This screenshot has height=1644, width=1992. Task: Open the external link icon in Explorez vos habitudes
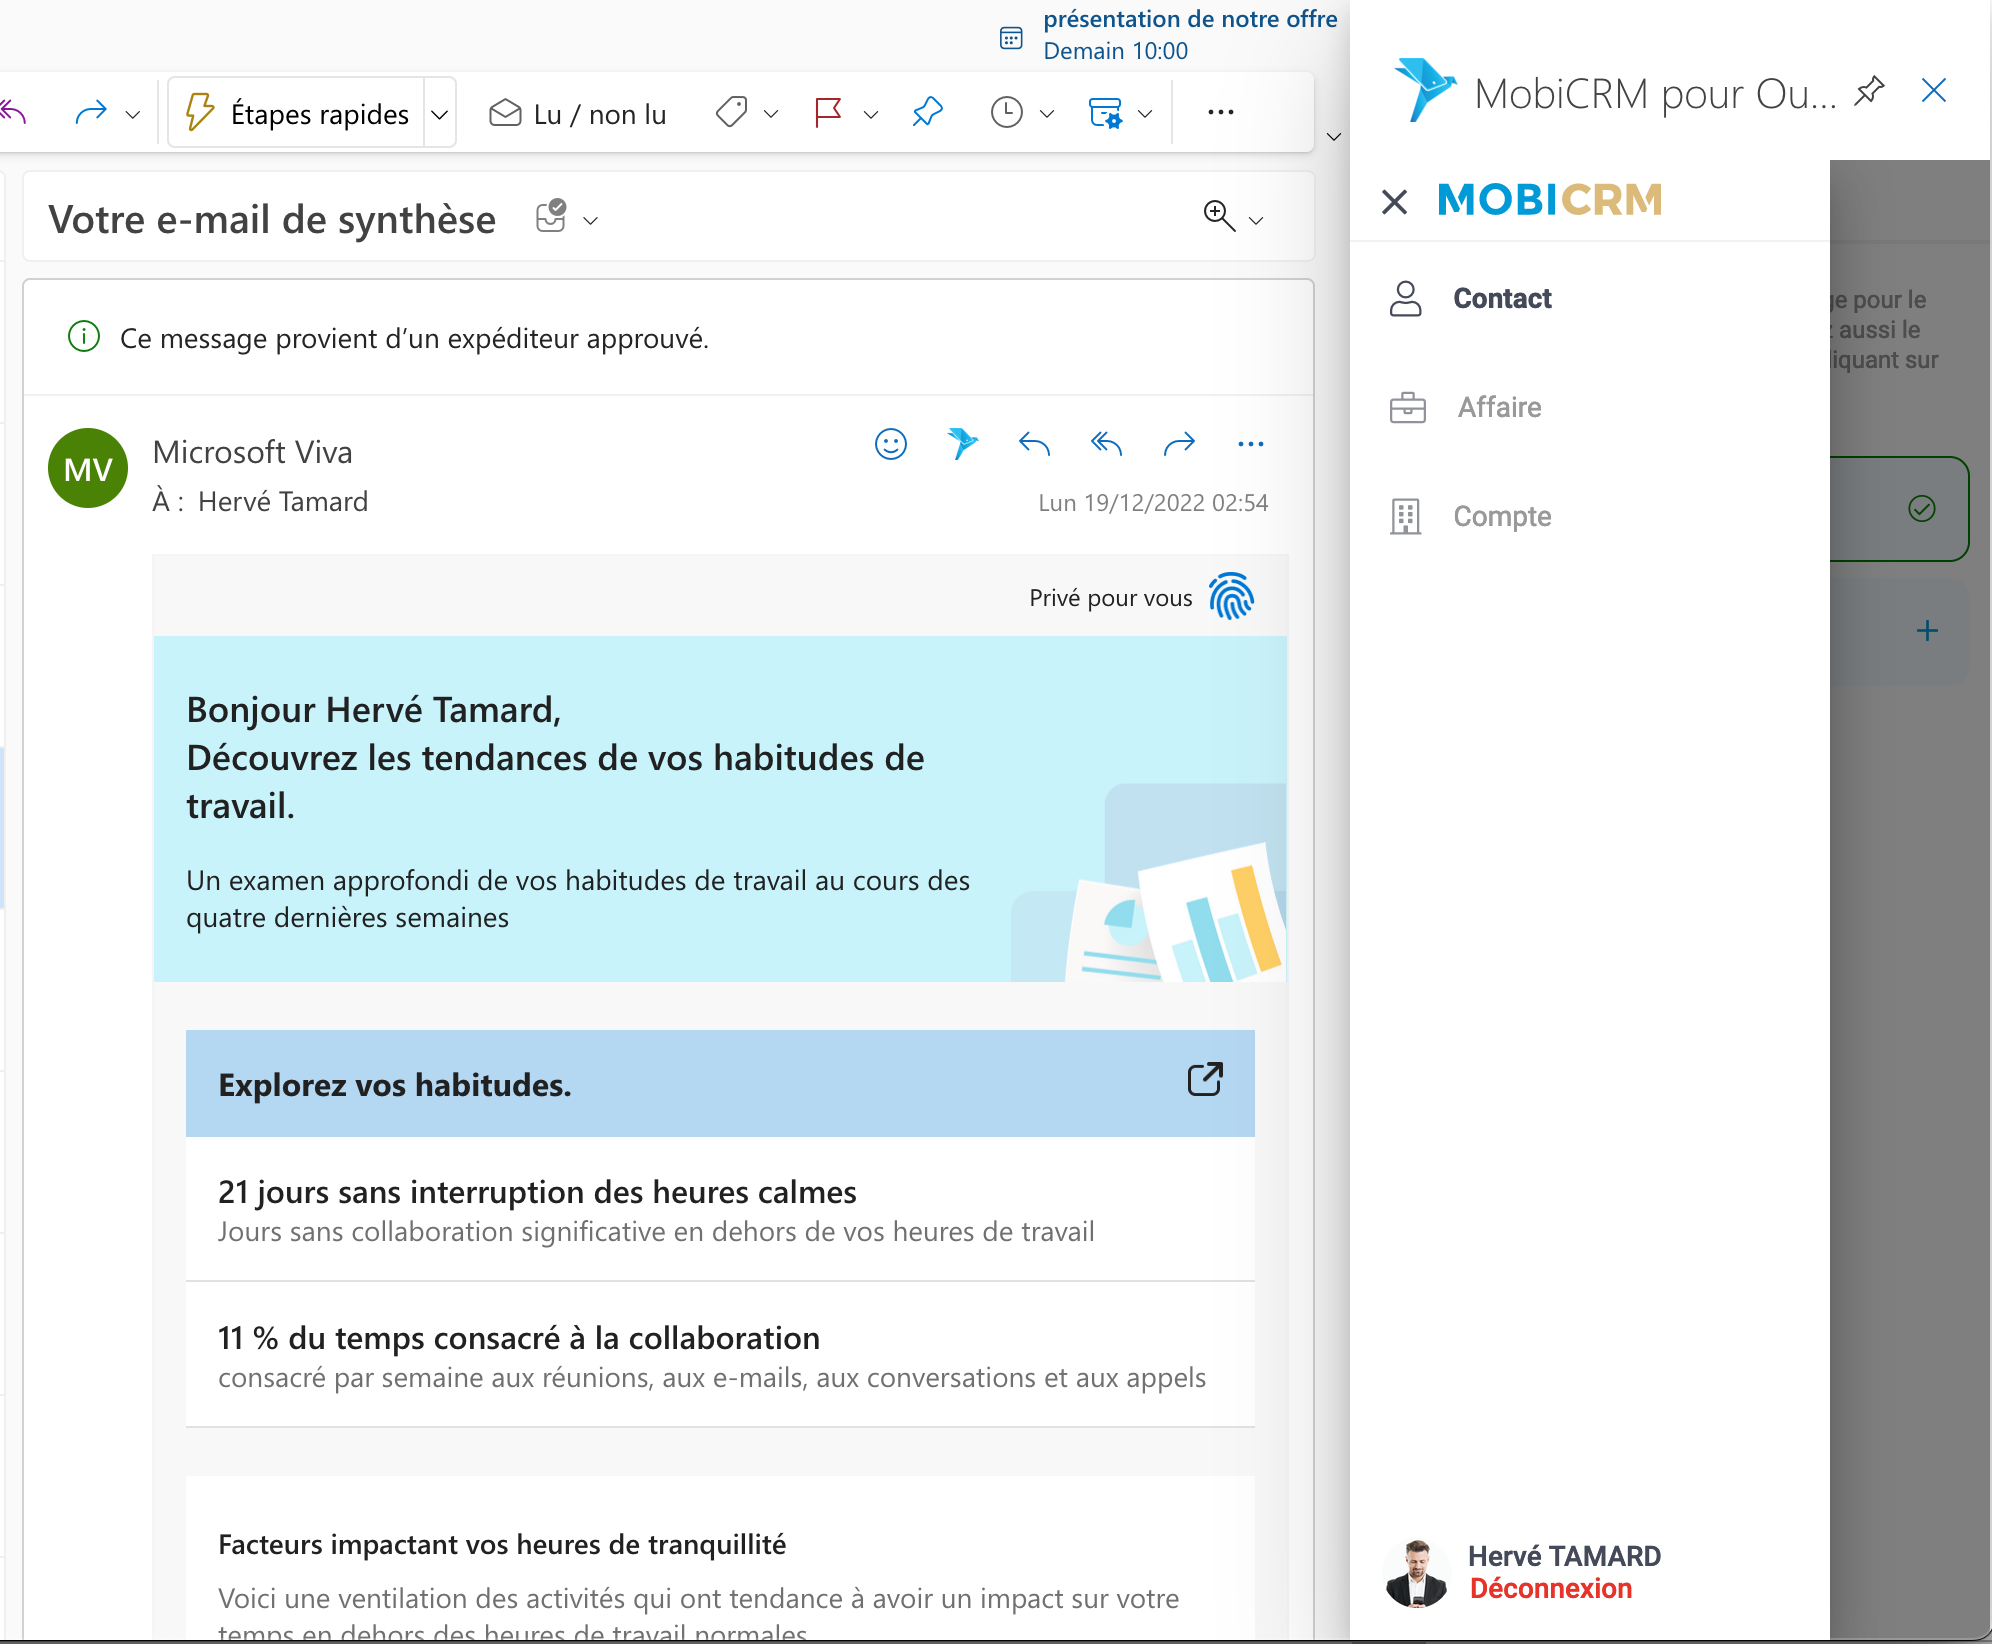pos(1204,1080)
